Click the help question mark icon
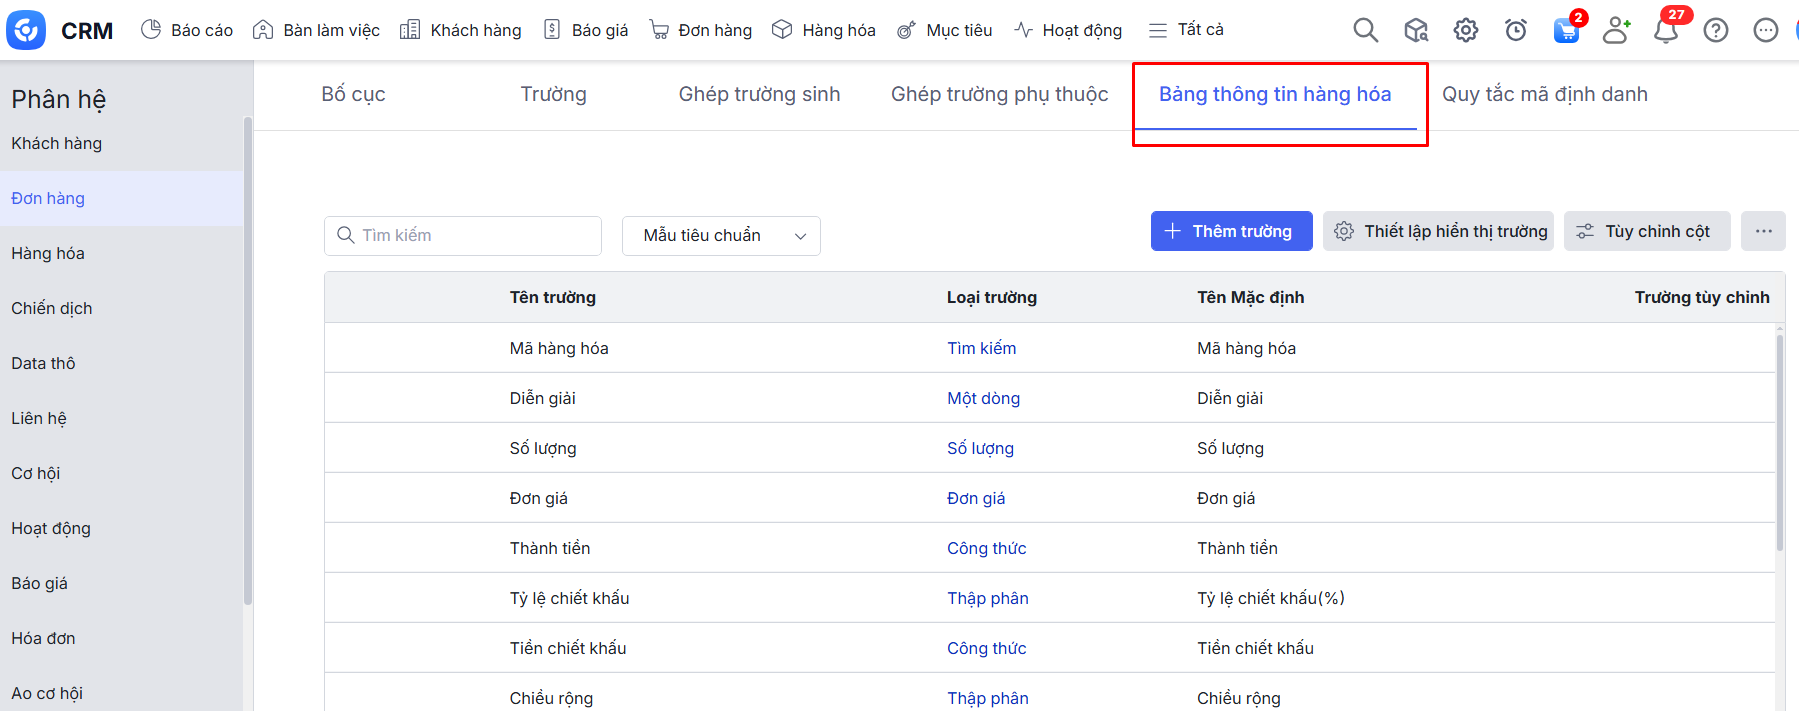 [1715, 30]
